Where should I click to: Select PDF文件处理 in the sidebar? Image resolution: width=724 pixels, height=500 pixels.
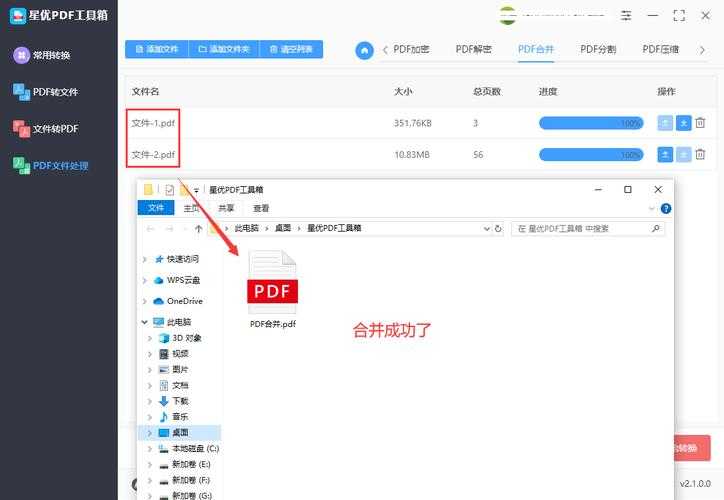click(50, 166)
